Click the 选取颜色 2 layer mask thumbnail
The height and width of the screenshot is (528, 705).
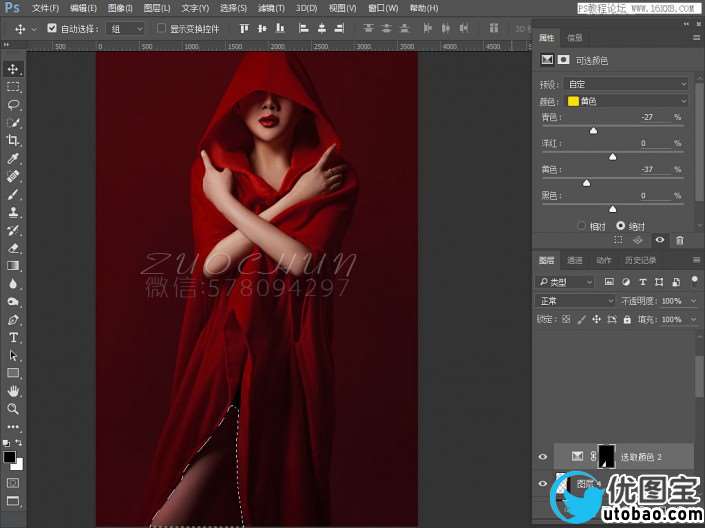click(x=606, y=456)
